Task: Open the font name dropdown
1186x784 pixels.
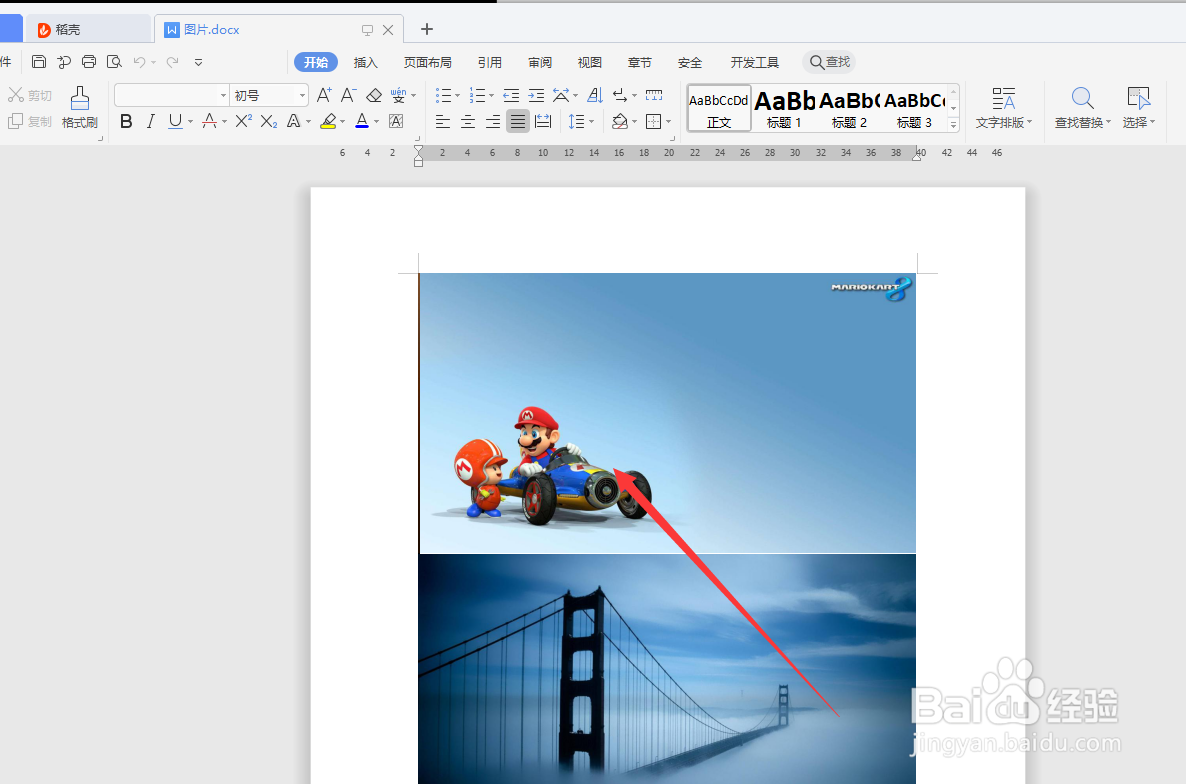Action: pos(223,95)
